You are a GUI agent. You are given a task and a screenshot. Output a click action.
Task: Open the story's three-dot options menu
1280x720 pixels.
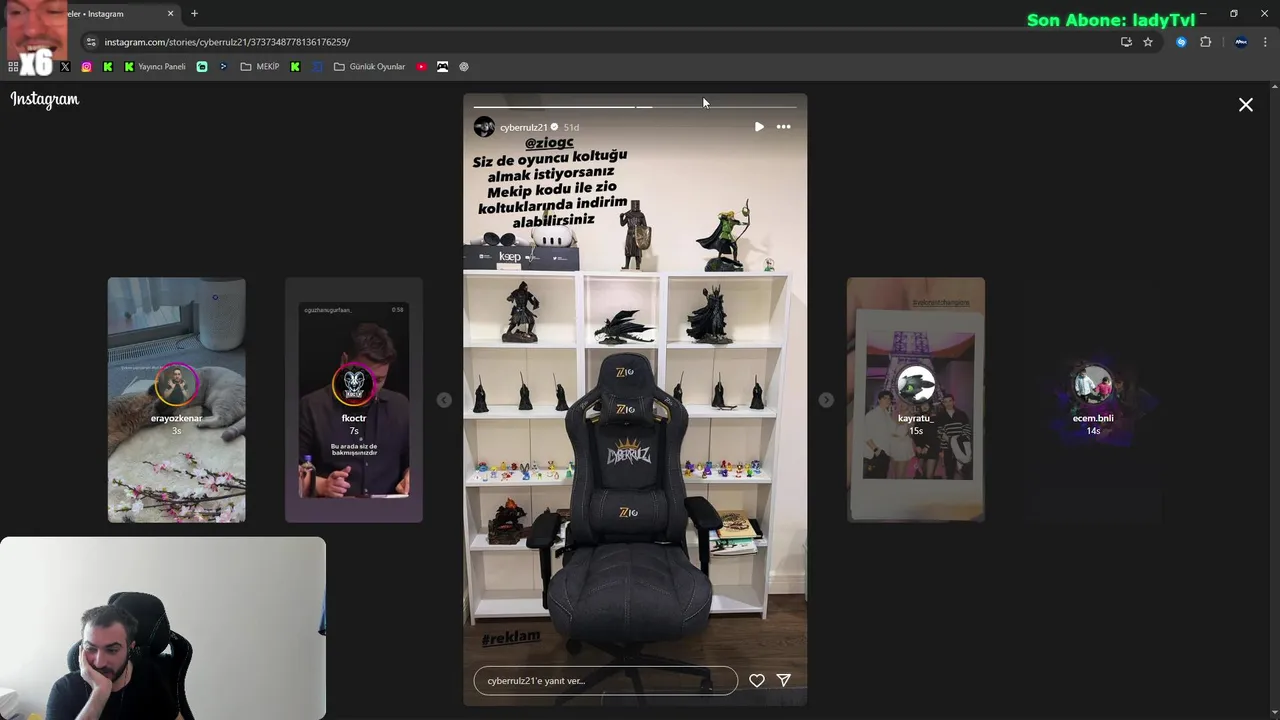[x=784, y=127]
